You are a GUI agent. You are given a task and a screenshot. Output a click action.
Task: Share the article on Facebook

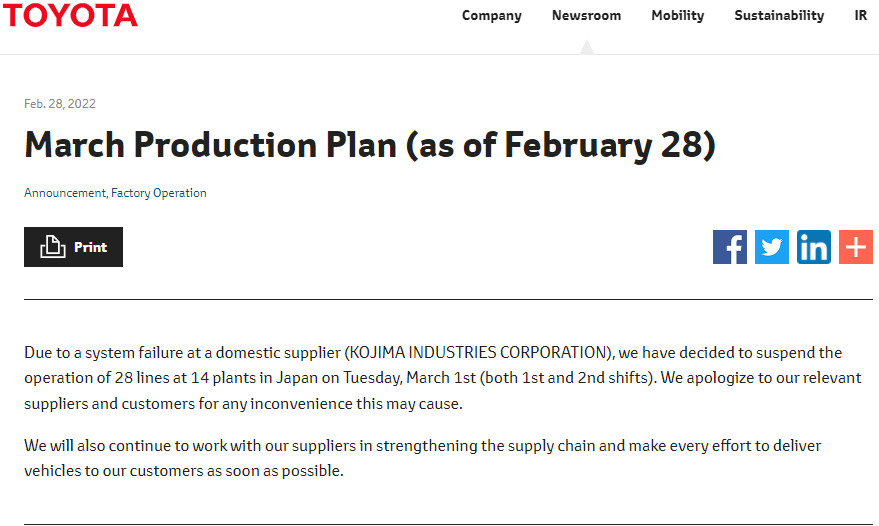pos(730,247)
